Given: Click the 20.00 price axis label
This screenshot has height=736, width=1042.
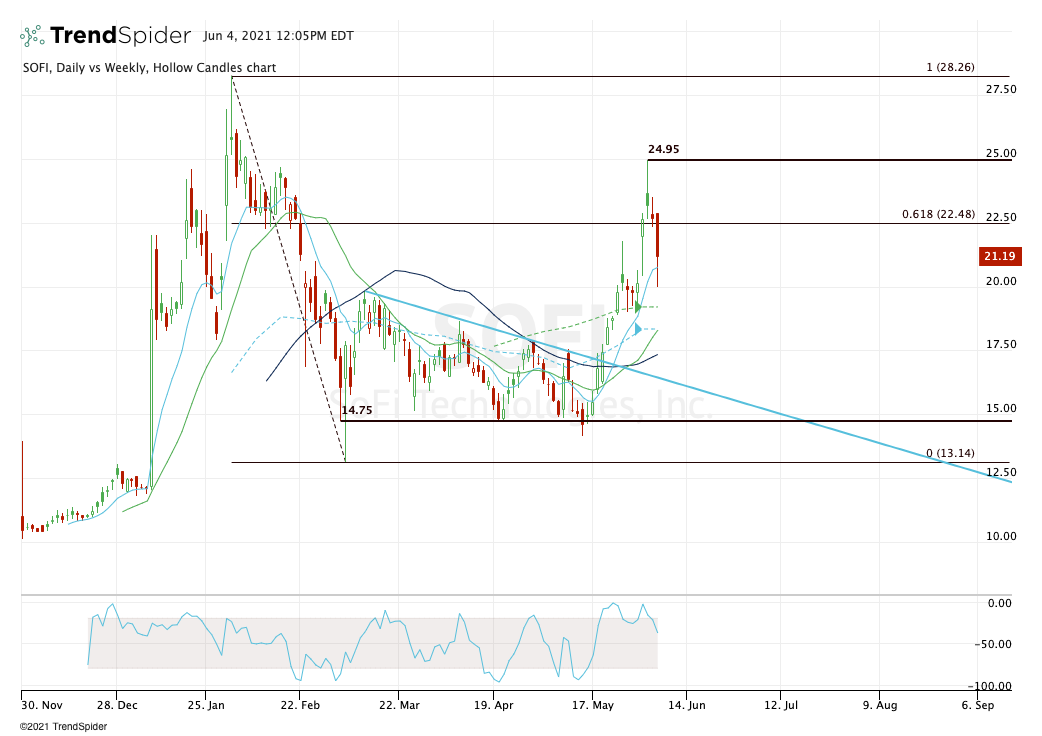Looking at the screenshot, I should tap(1001, 281).
